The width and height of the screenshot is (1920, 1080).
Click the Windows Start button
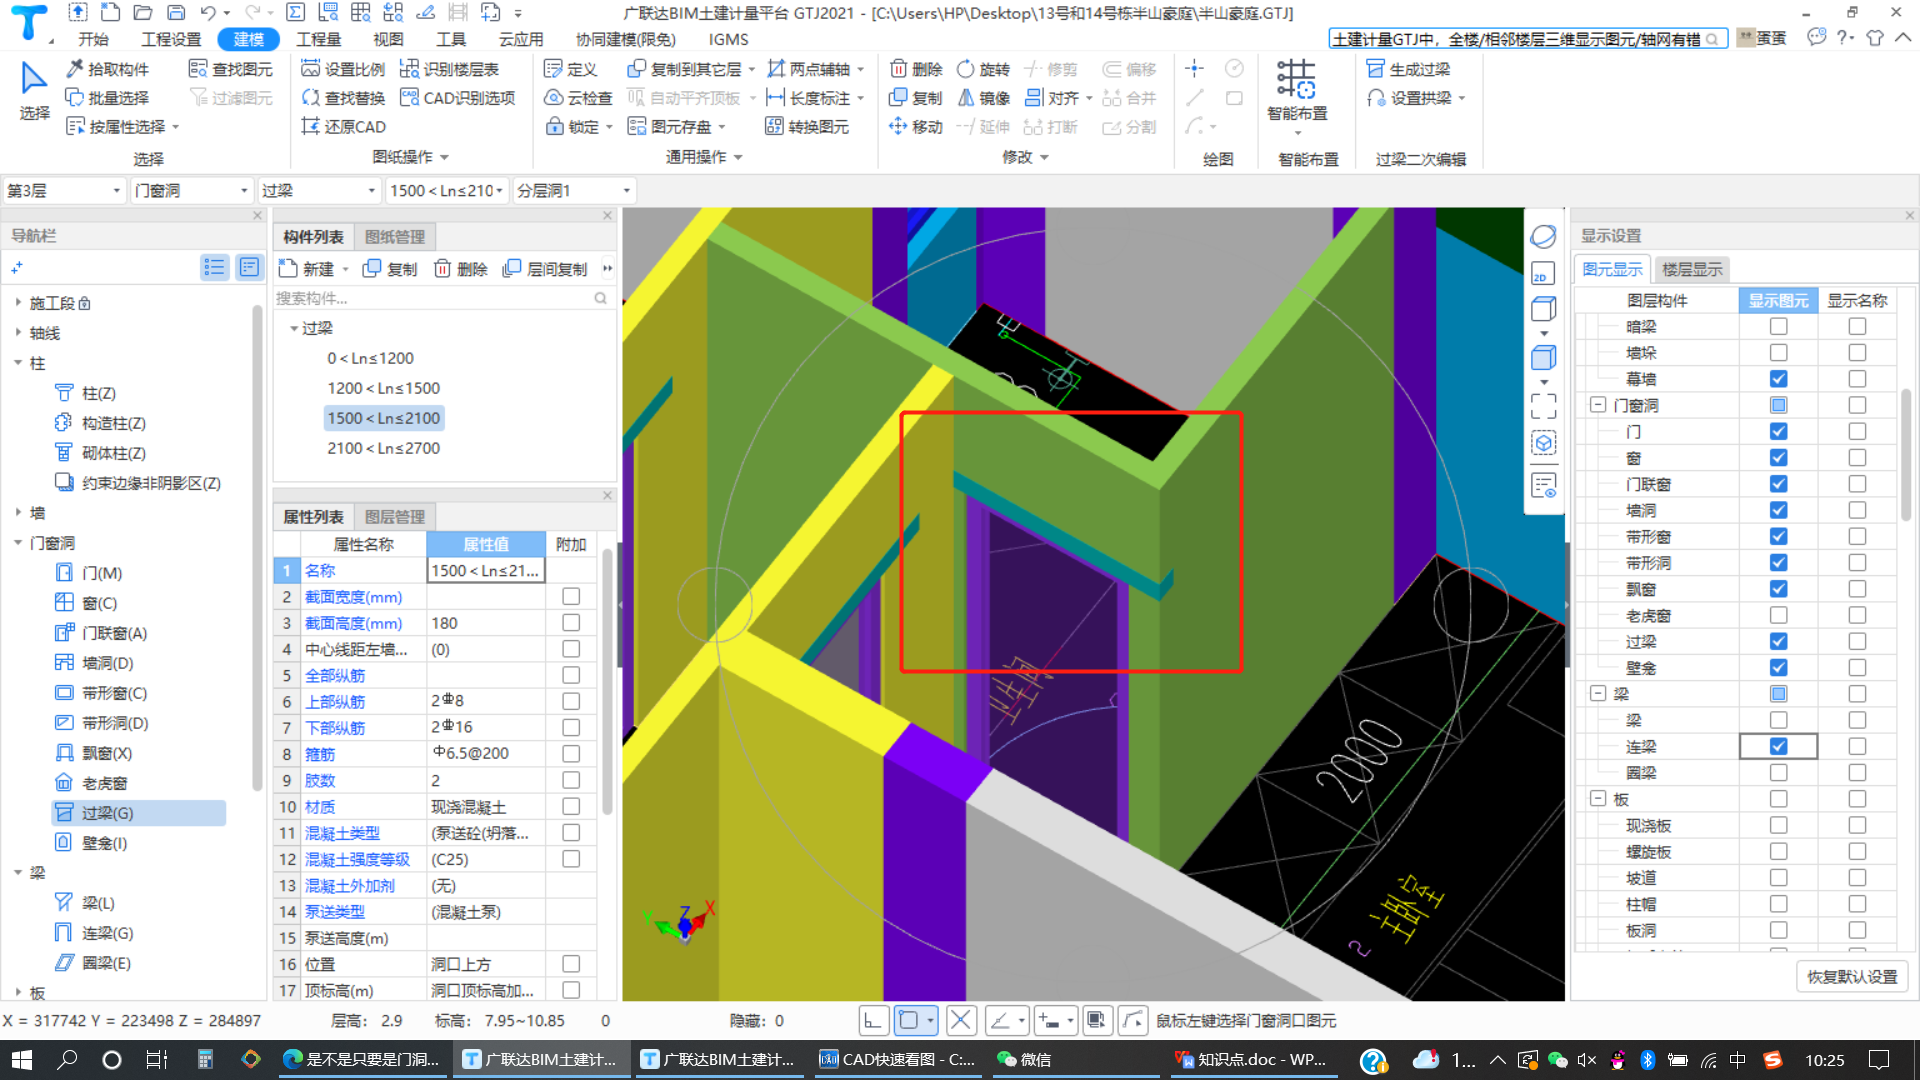point(22,1059)
